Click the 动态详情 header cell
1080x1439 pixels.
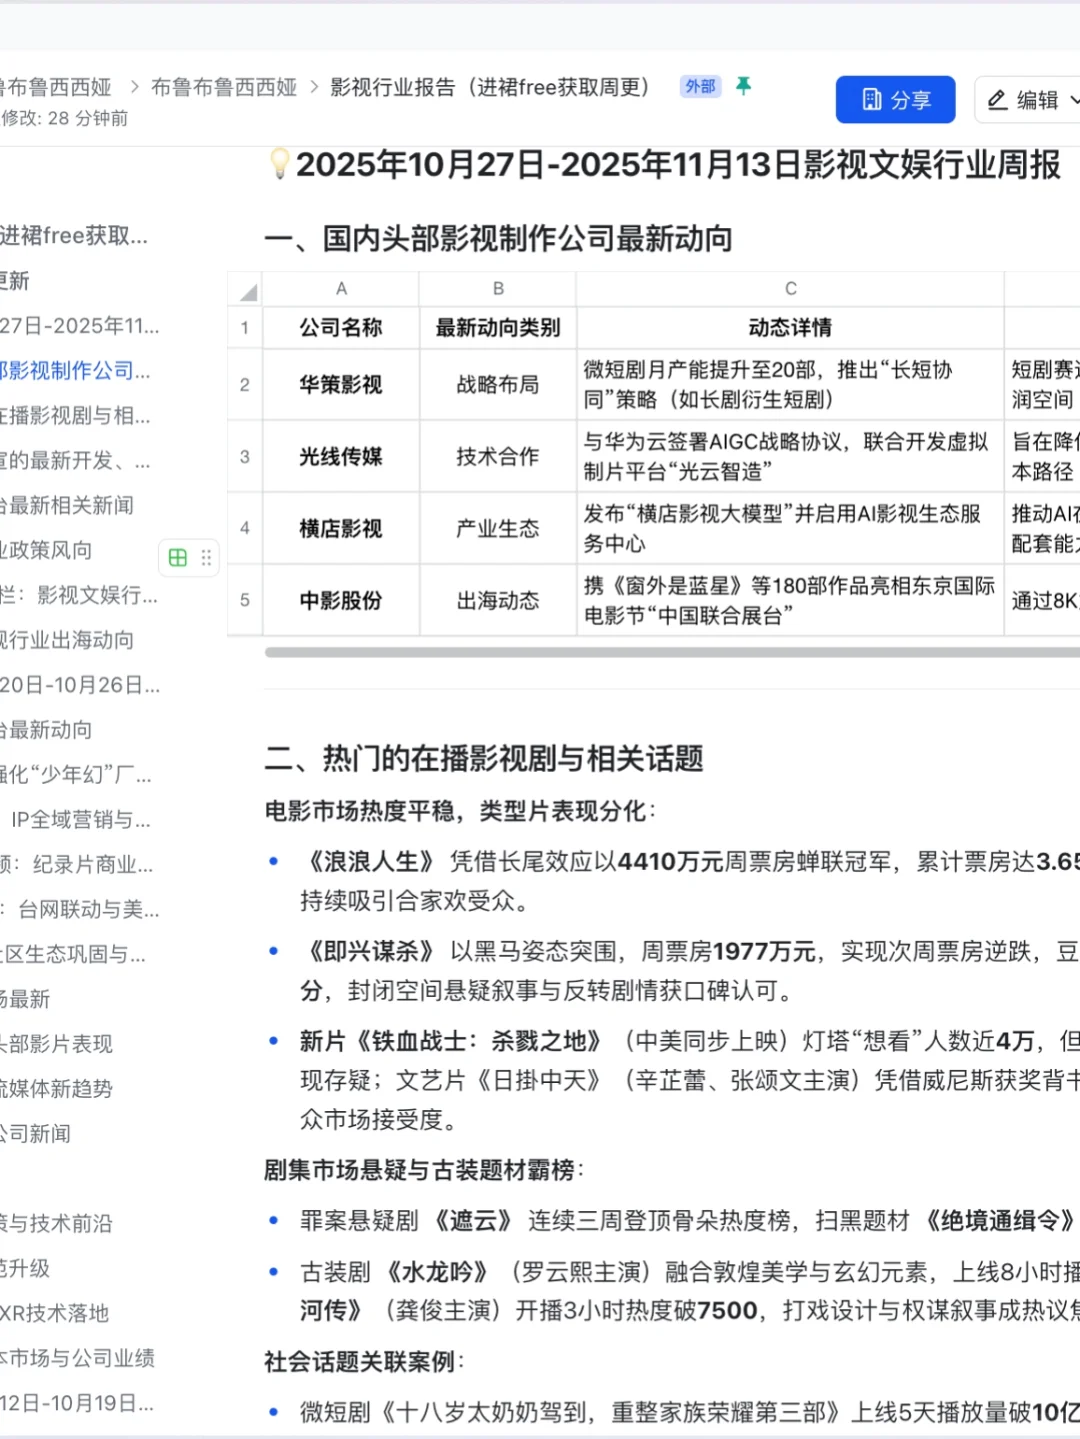click(x=790, y=328)
